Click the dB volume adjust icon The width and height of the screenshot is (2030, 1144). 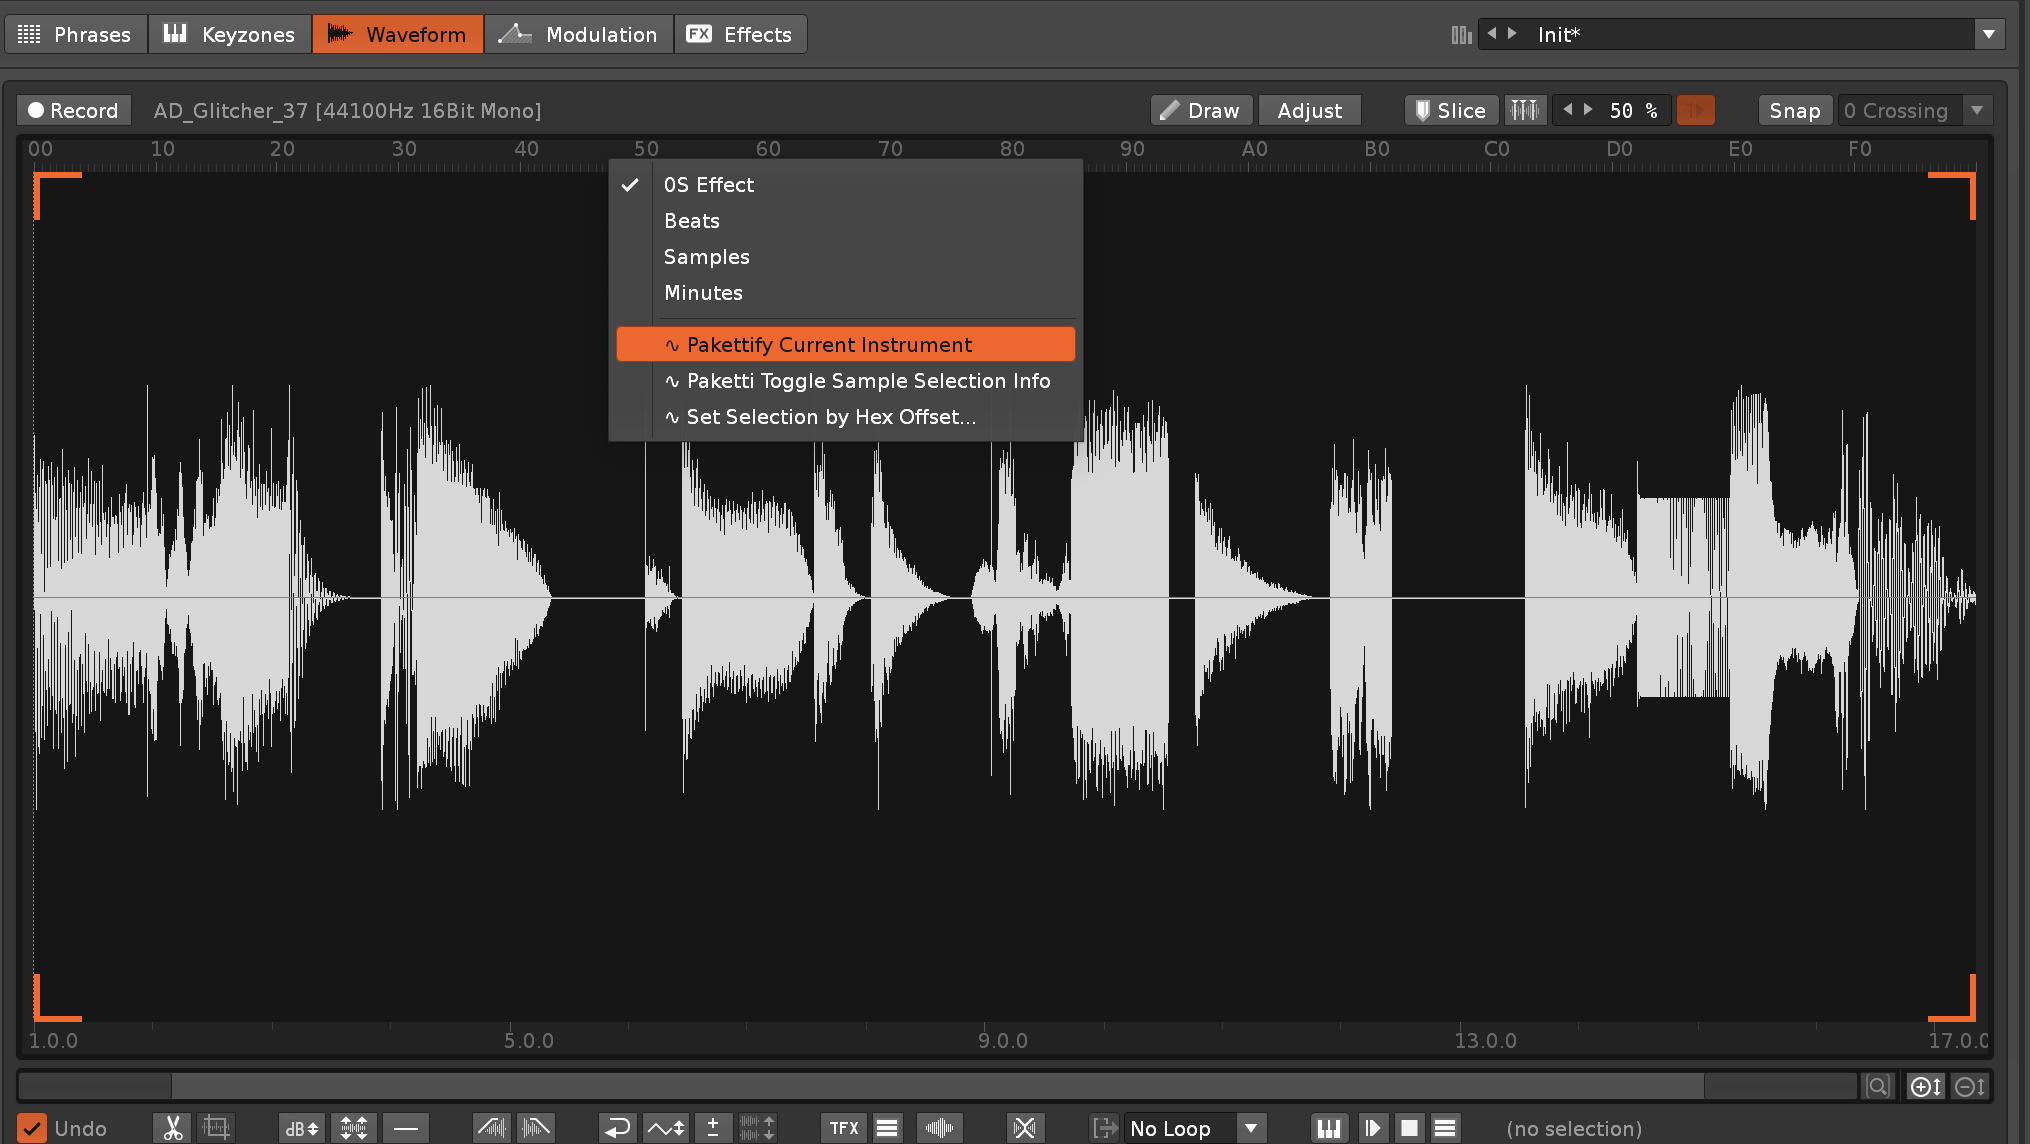pyautogui.click(x=301, y=1128)
